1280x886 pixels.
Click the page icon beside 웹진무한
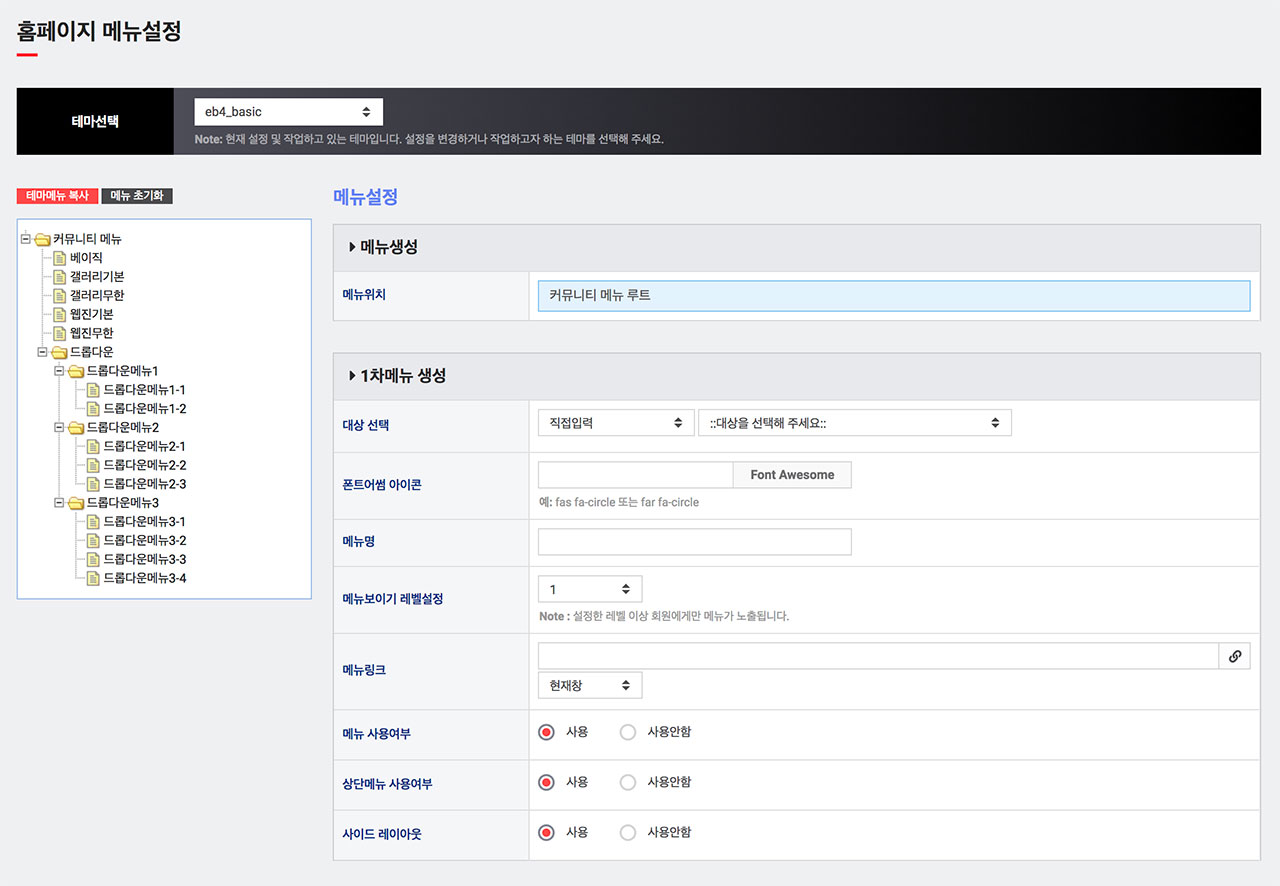(60, 333)
